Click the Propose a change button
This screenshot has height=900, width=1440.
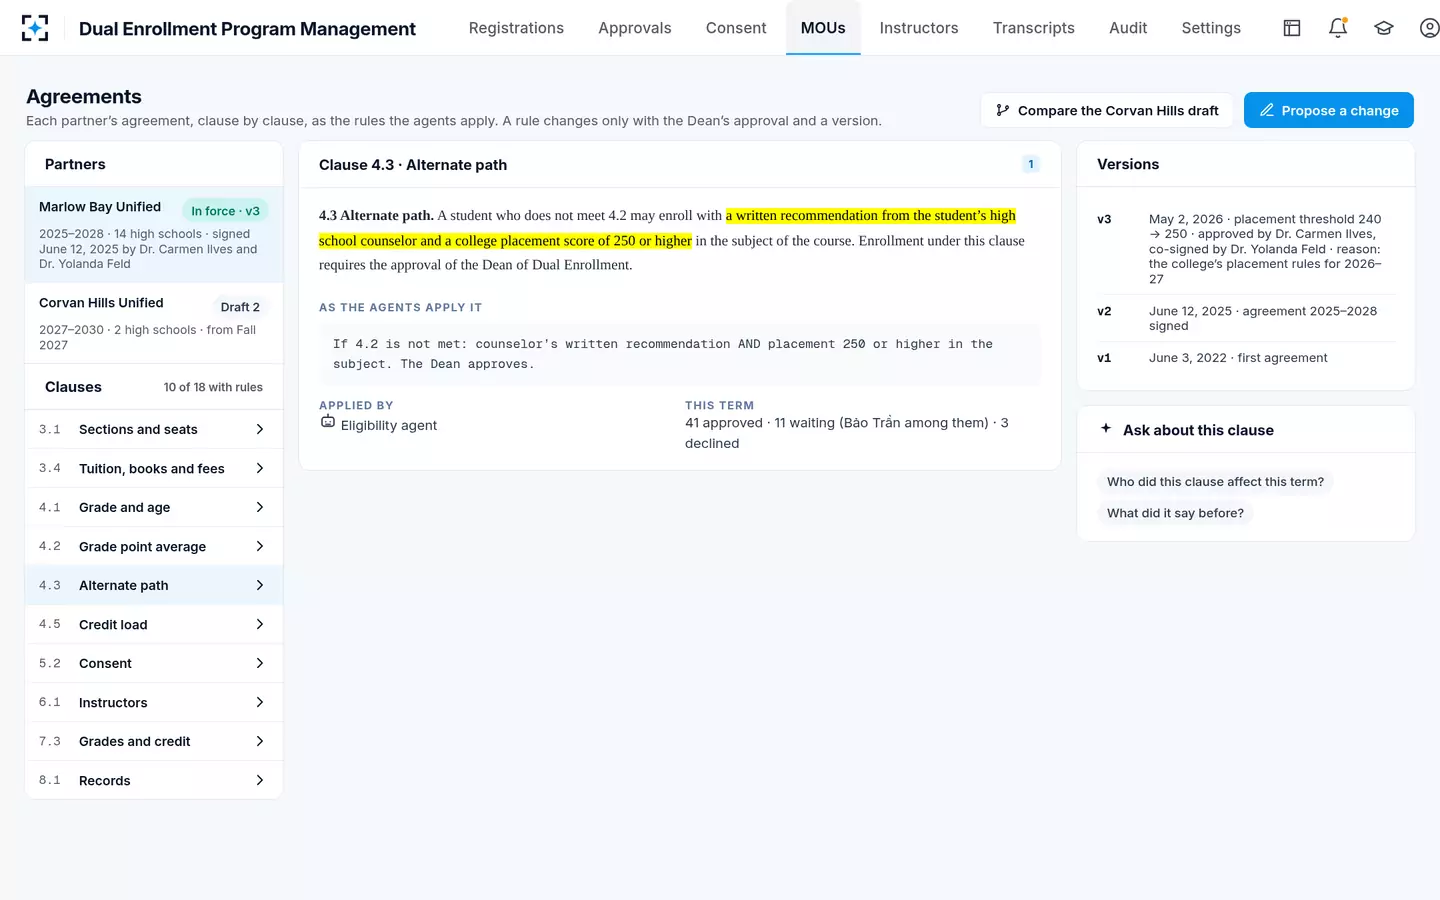(1329, 110)
